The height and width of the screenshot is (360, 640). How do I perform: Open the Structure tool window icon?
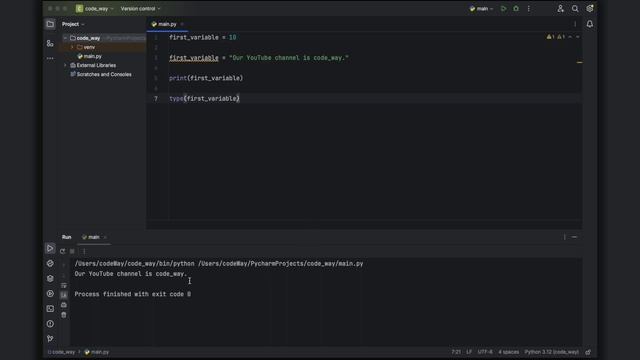[50, 43]
